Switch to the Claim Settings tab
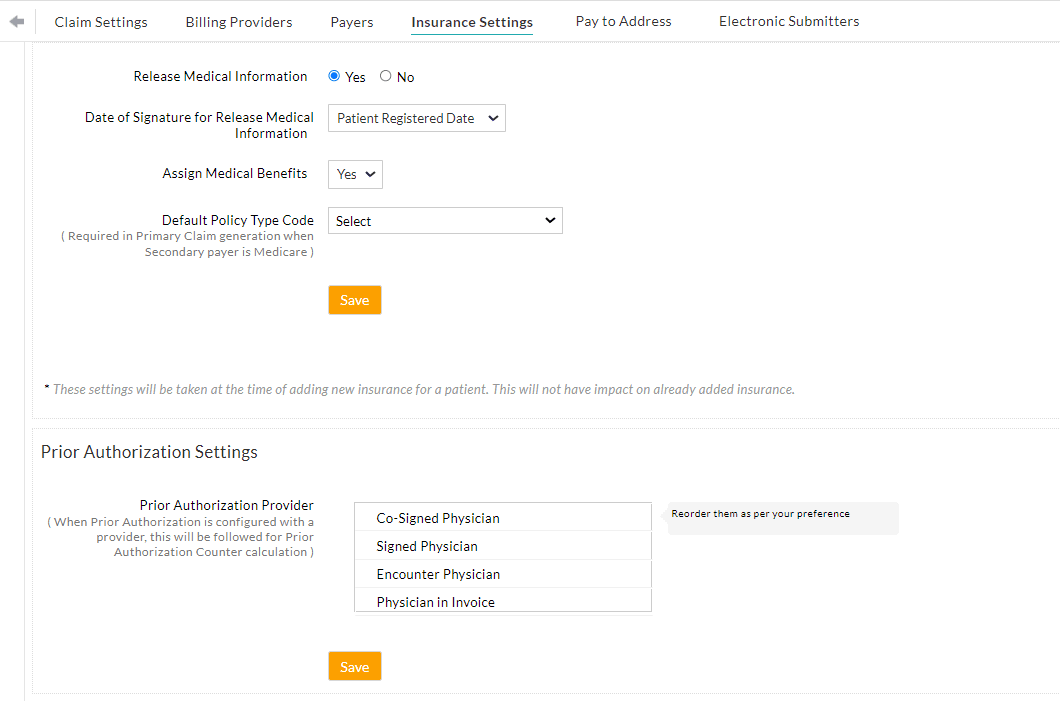The image size is (1060, 701). [100, 21]
